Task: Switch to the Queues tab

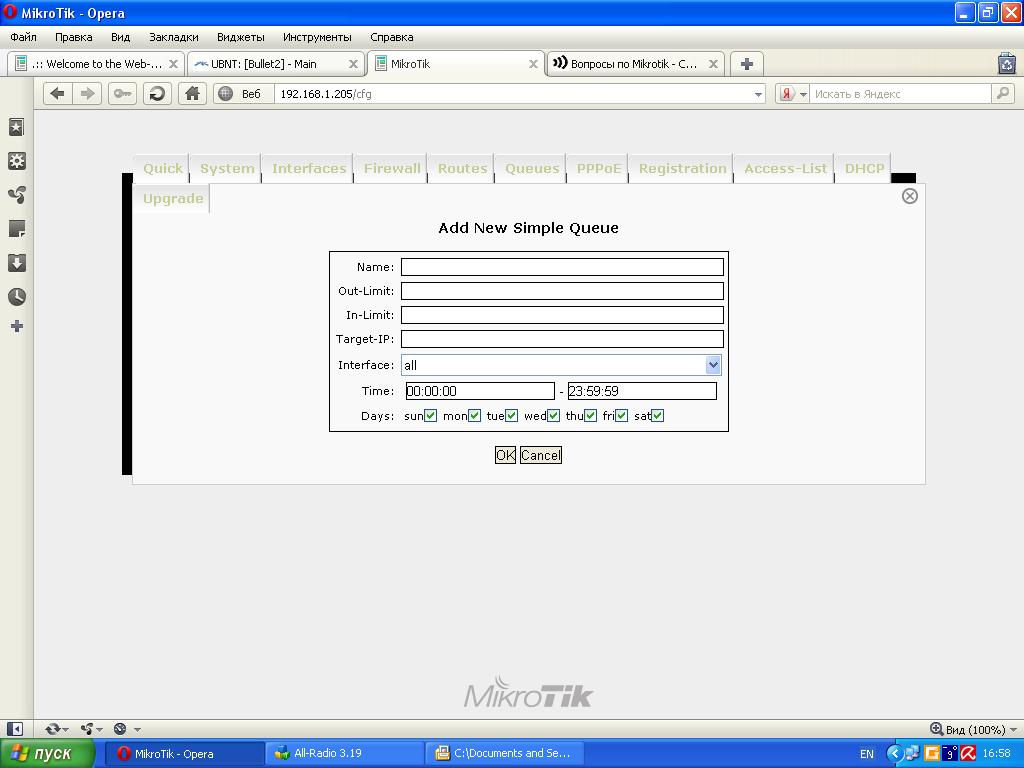Action: pos(532,168)
